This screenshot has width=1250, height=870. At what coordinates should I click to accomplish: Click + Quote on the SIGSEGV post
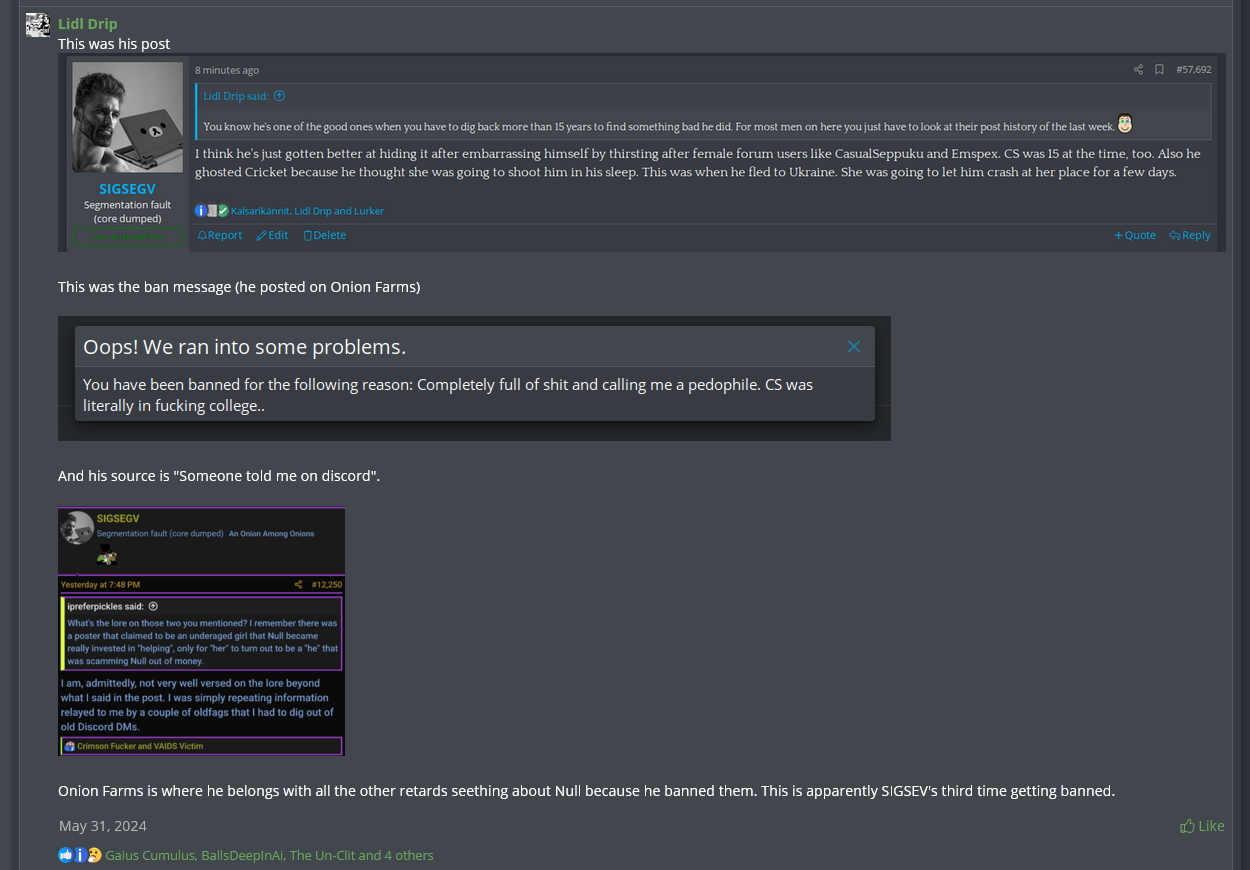click(x=1135, y=235)
